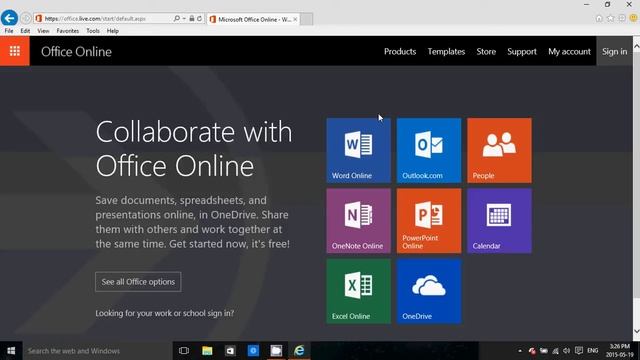Click the address bar lock icon

click(x=191, y=18)
